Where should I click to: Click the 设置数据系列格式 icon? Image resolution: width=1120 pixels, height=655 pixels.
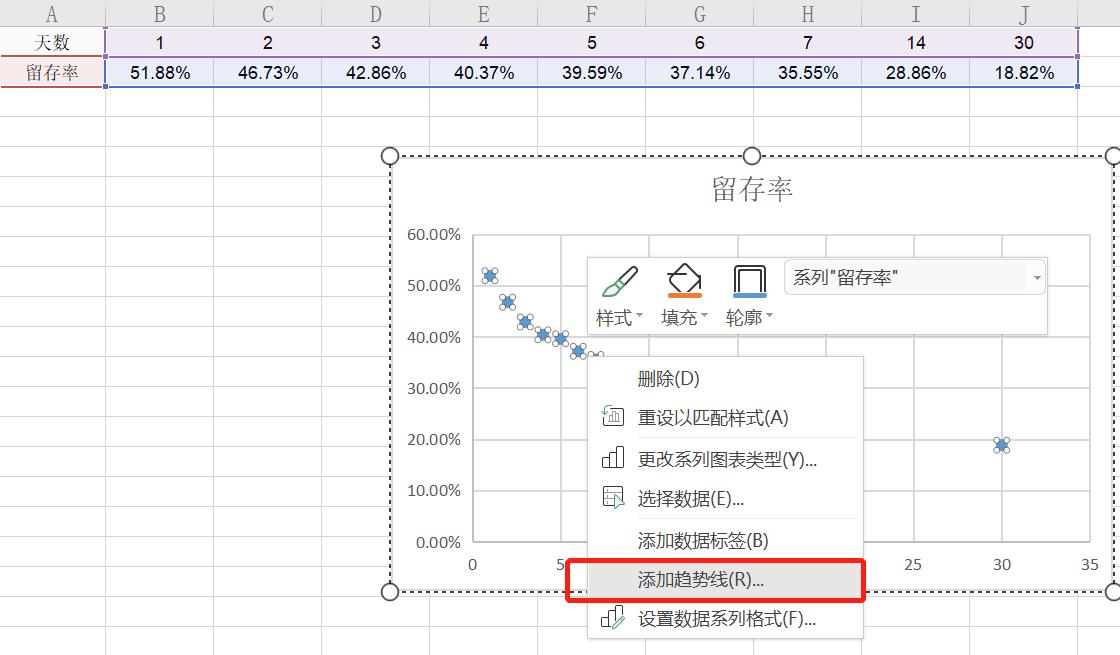click(x=613, y=618)
